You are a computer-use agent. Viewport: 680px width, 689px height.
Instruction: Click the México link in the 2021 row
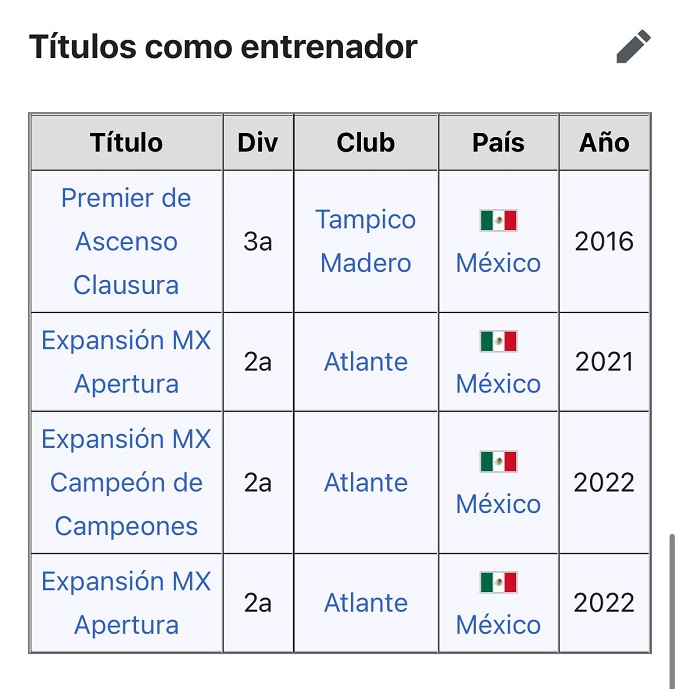pos(498,384)
